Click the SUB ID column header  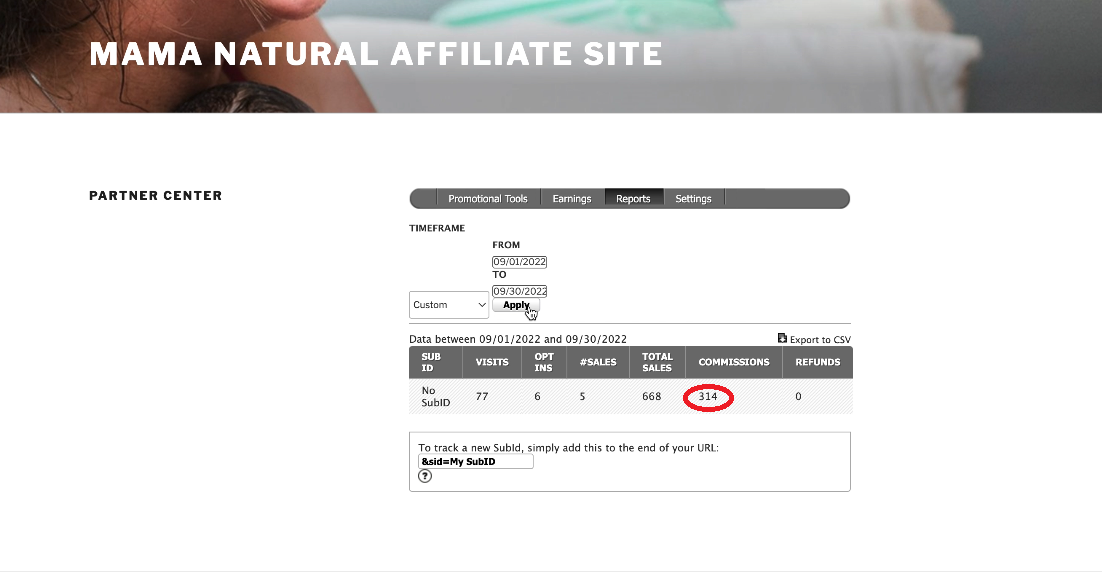436,362
